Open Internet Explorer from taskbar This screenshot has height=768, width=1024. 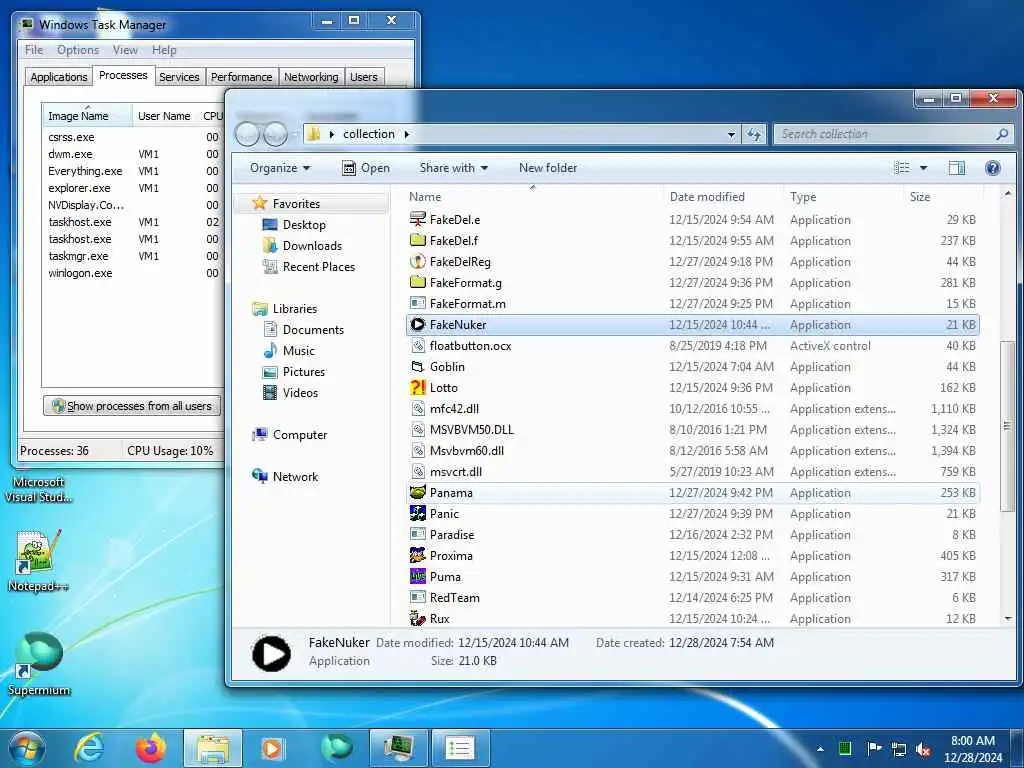click(x=88, y=748)
